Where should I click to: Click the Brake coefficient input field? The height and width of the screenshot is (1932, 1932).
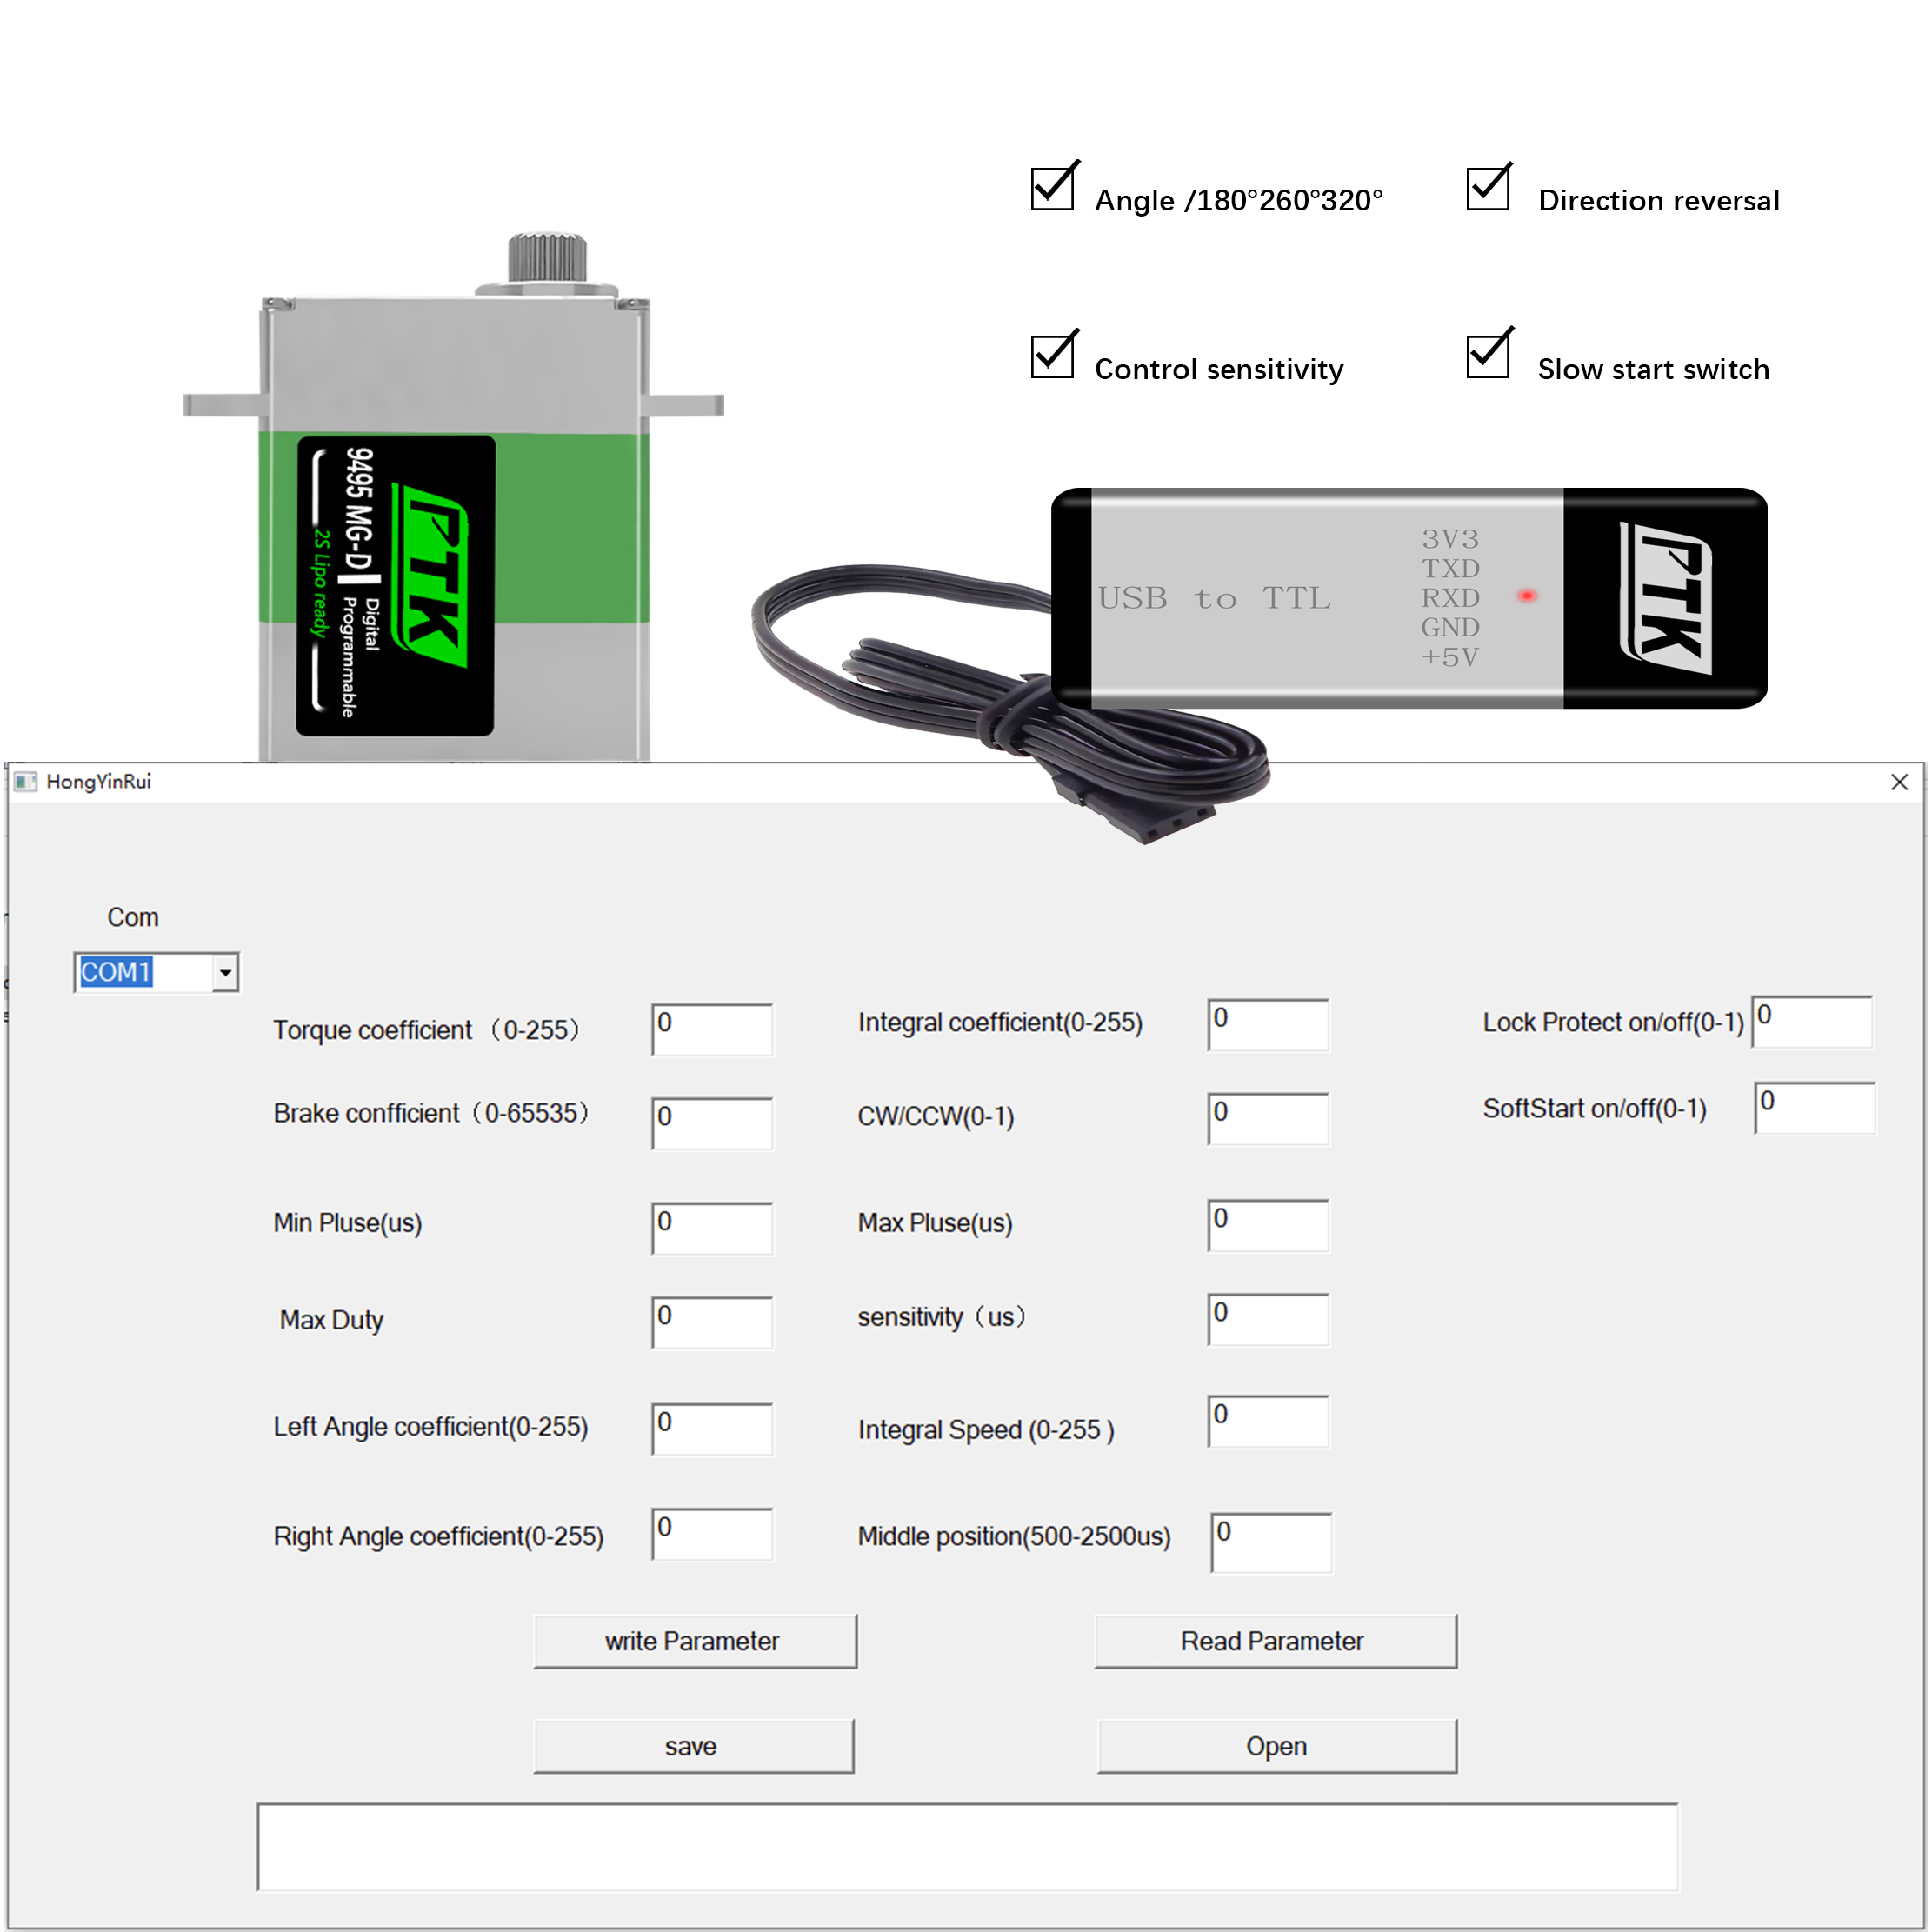coord(712,1123)
